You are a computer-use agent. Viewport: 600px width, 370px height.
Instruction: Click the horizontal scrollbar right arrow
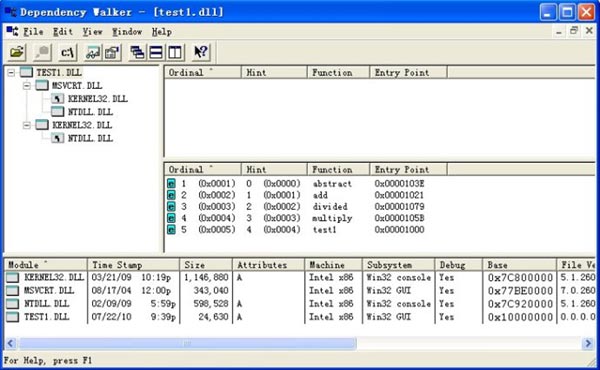(x=588, y=344)
